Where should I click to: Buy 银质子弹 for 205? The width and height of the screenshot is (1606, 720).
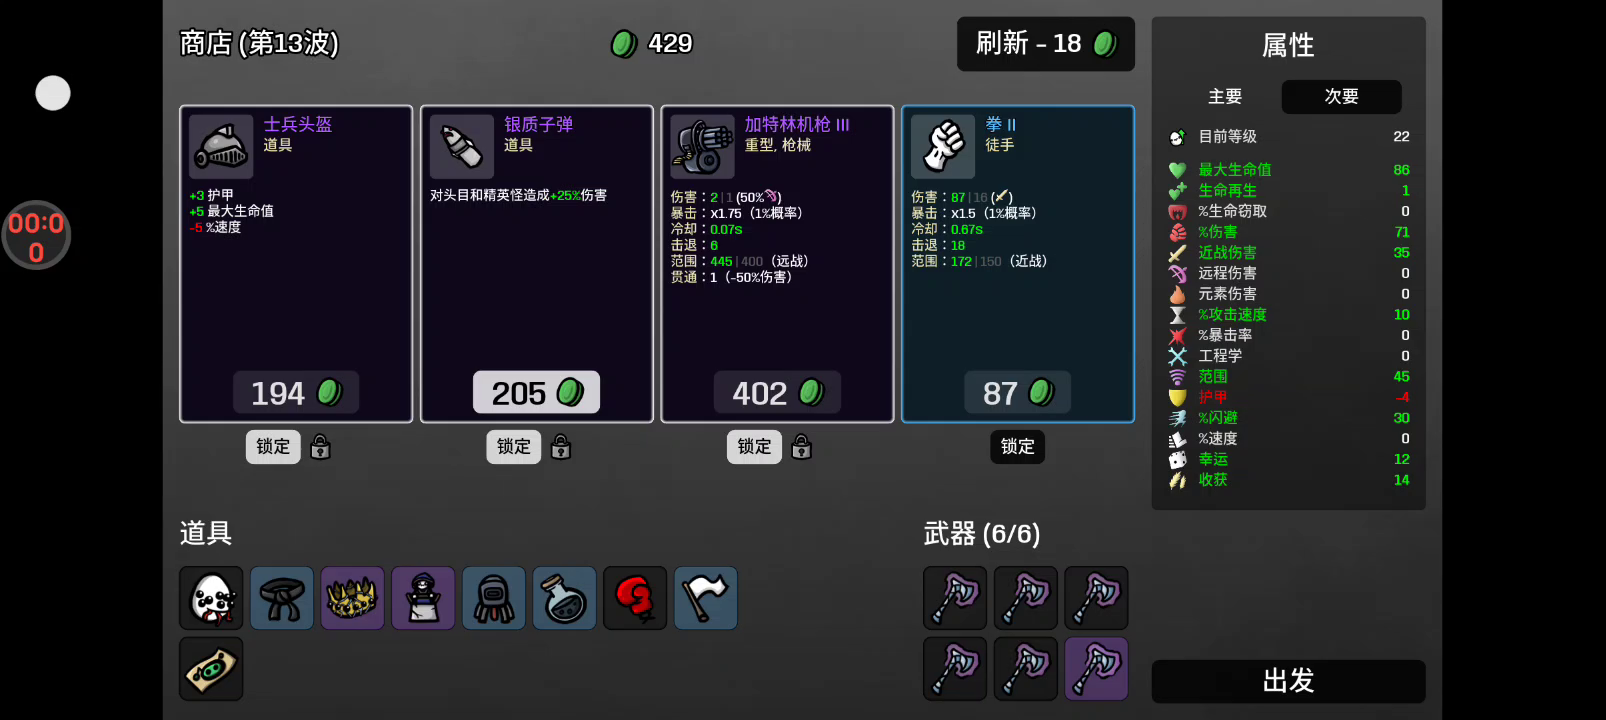pos(537,393)
